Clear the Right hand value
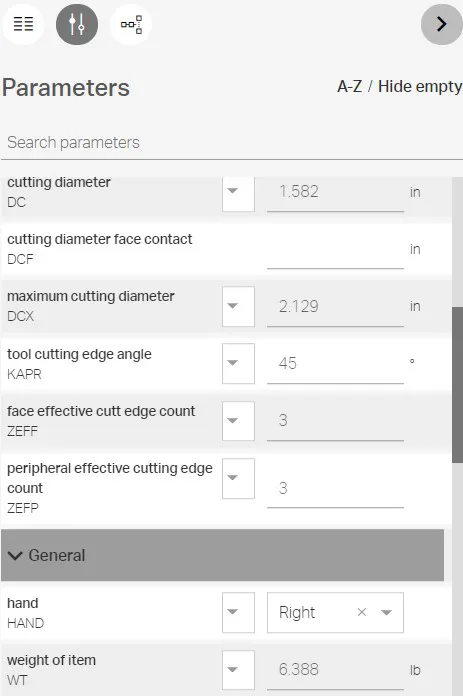This screenshot has width=463, height=696. 362,612
